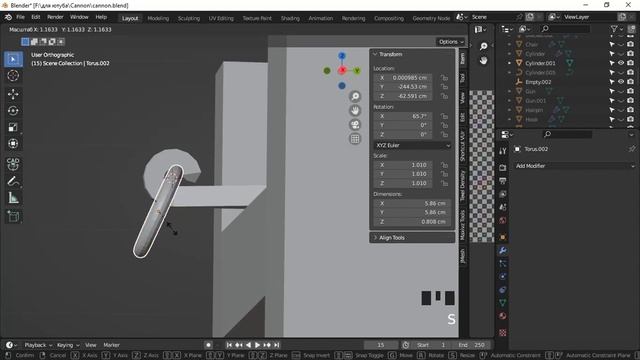Image resolution: width=640 pixels, height=360 pixels.
Task: Open the Render menu
Action: click(x=55, y=17)
